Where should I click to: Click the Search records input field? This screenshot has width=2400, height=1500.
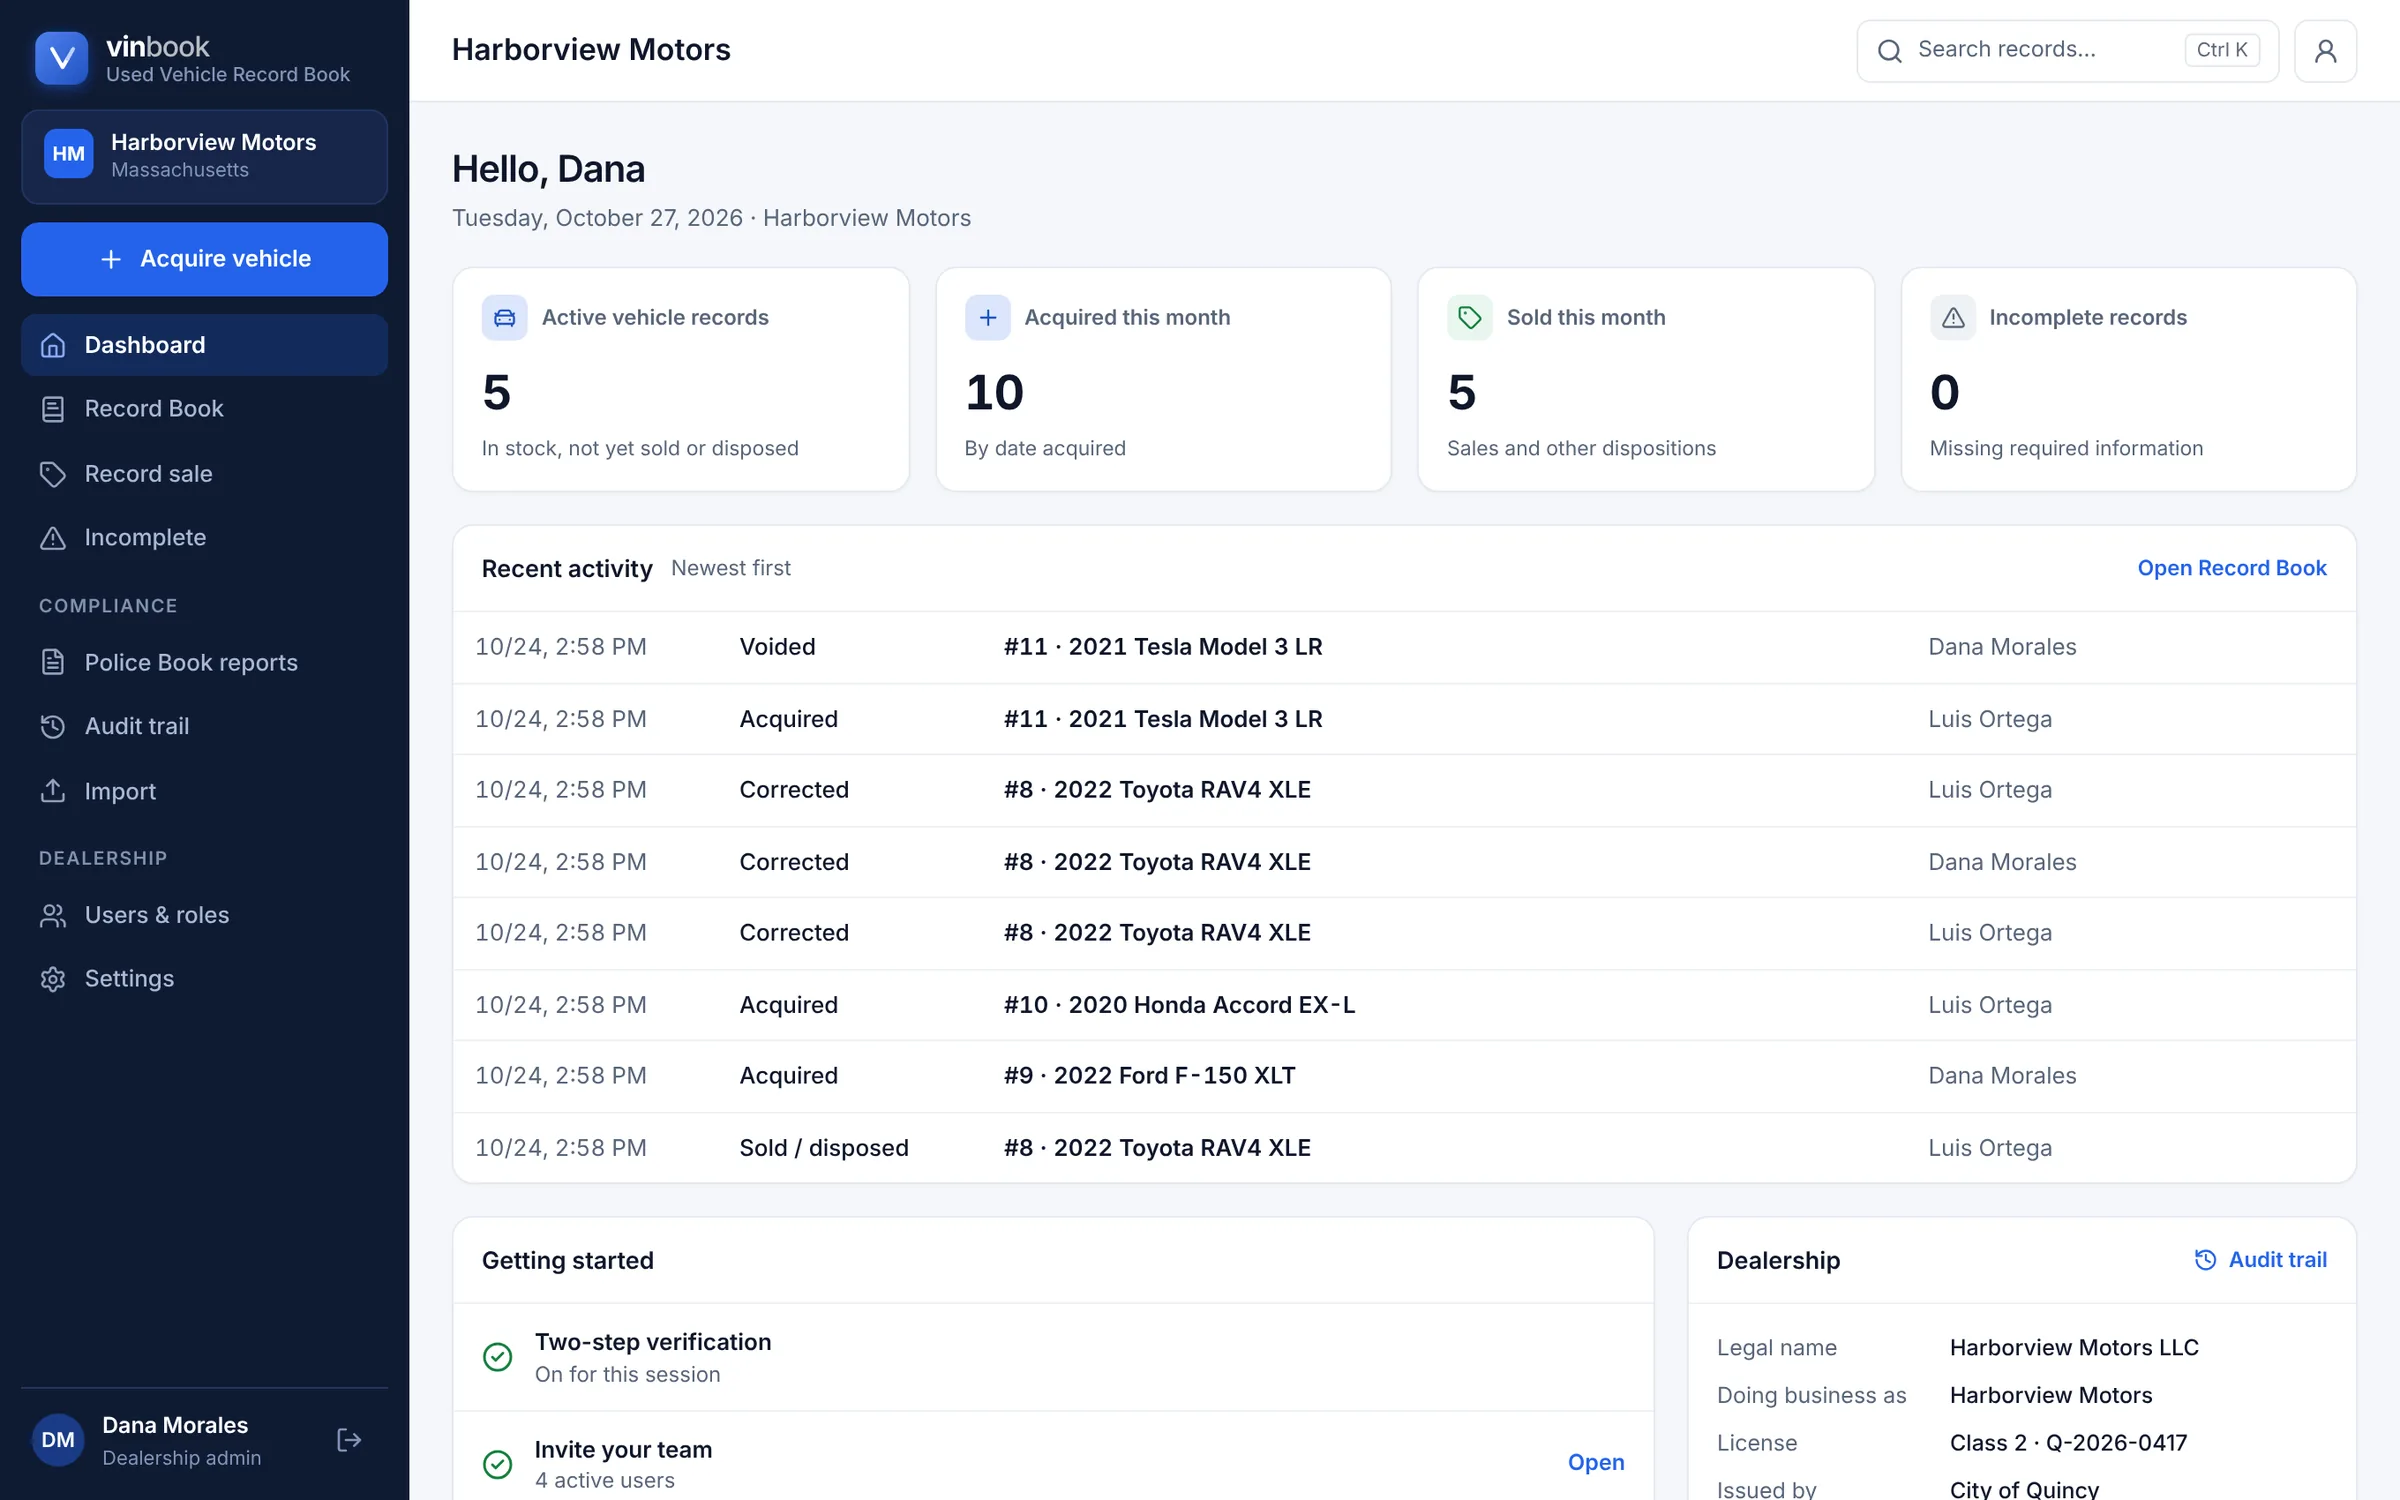coord(2067,50)
